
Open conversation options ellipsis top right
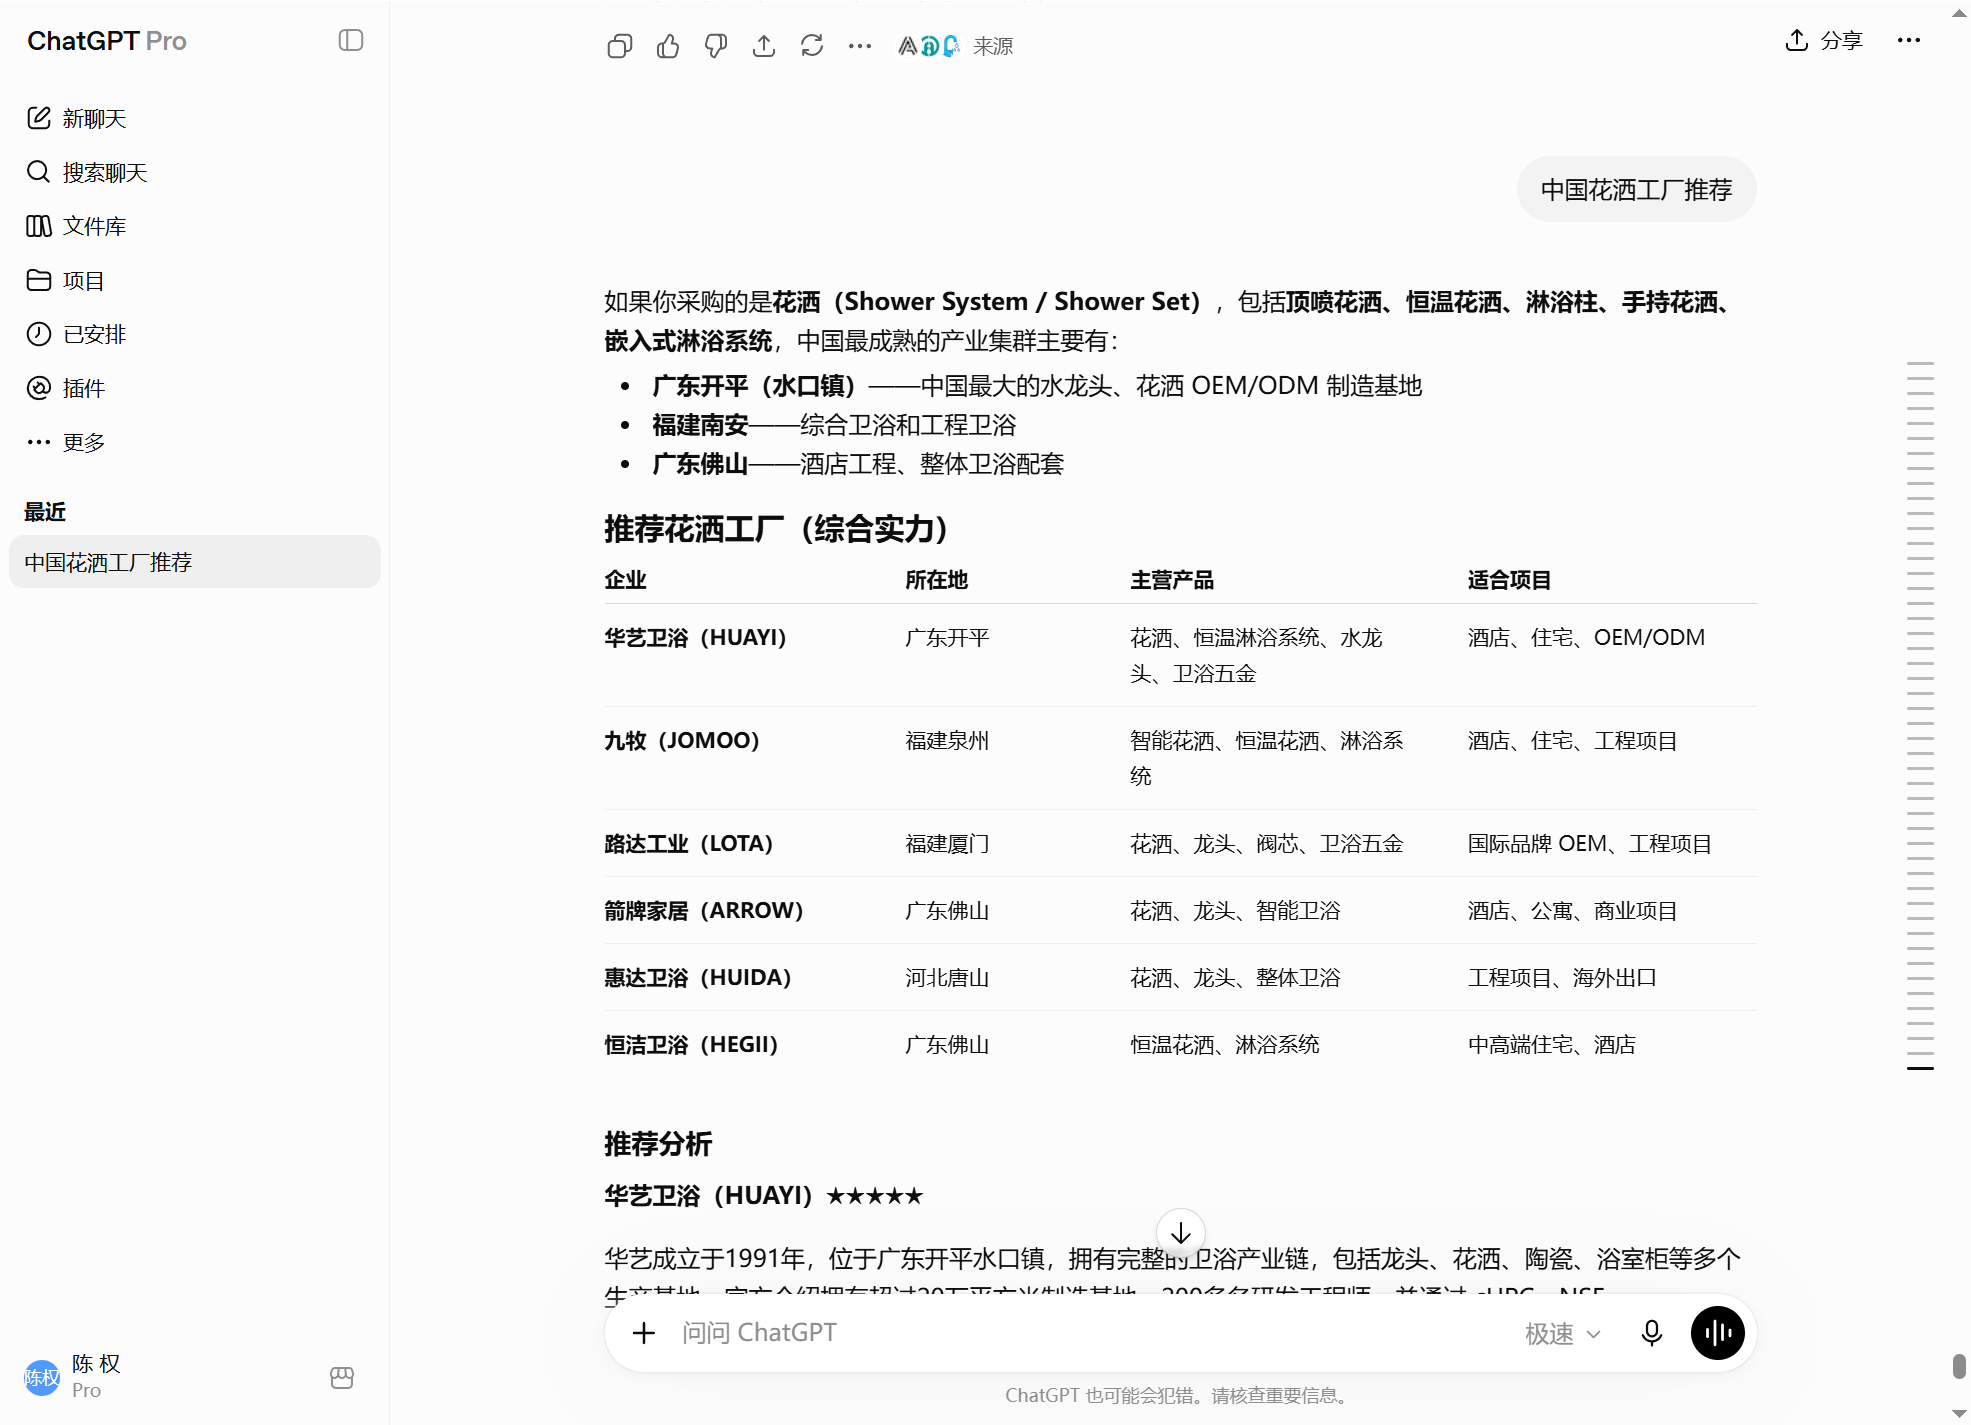1909,40
